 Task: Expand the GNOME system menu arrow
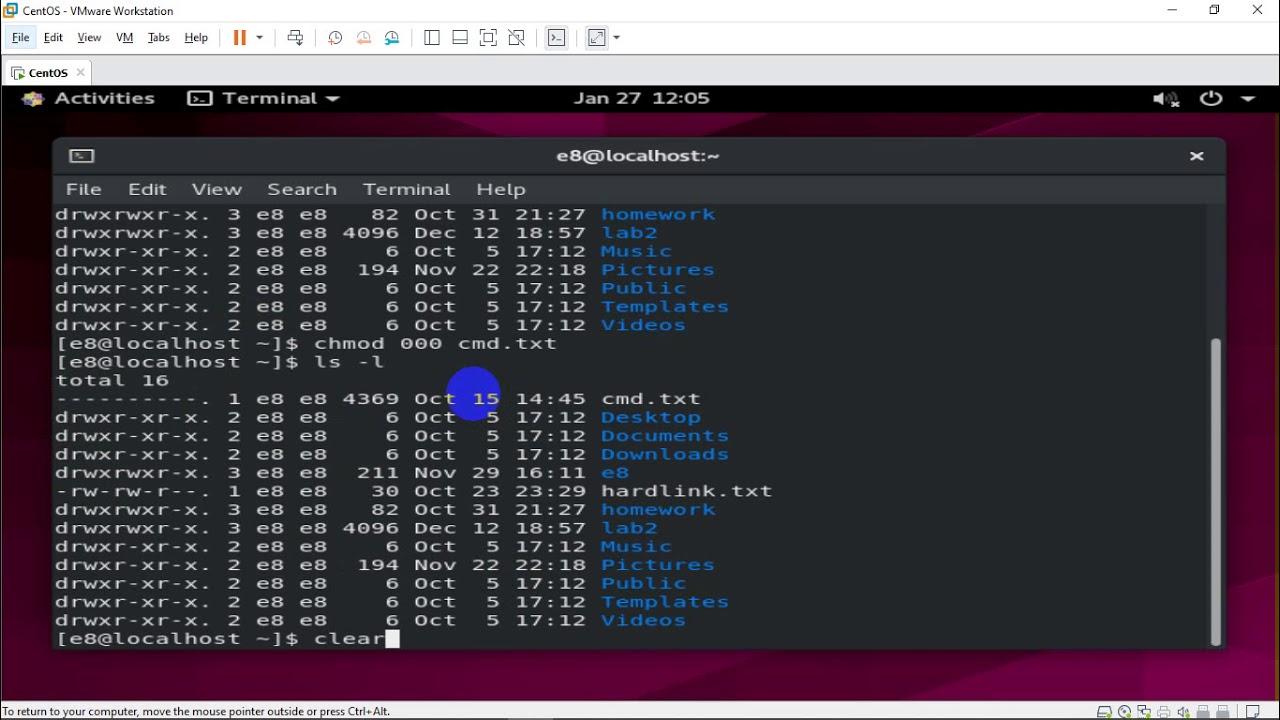coord(1248,98)
